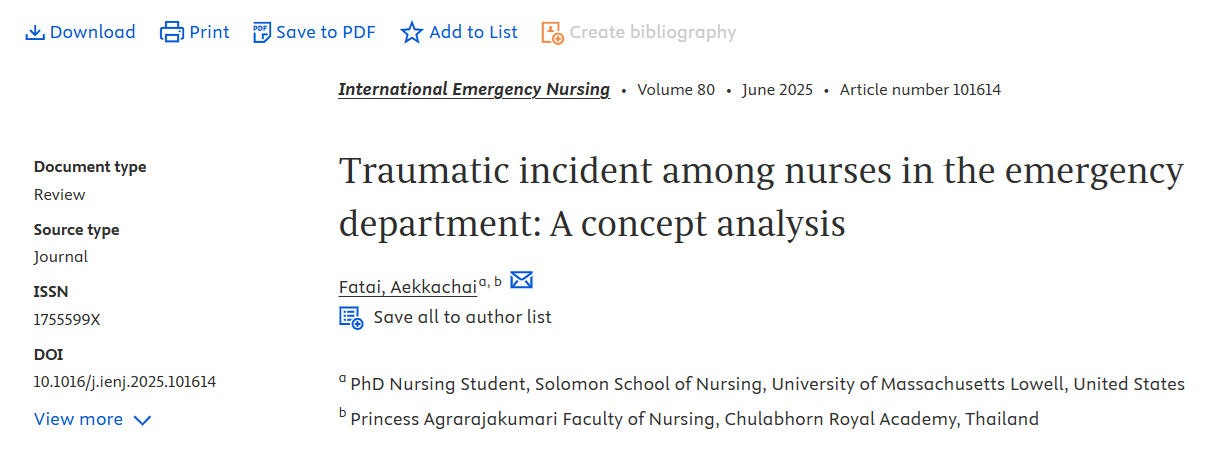Click the Save all to author list label

click(462, 317)
